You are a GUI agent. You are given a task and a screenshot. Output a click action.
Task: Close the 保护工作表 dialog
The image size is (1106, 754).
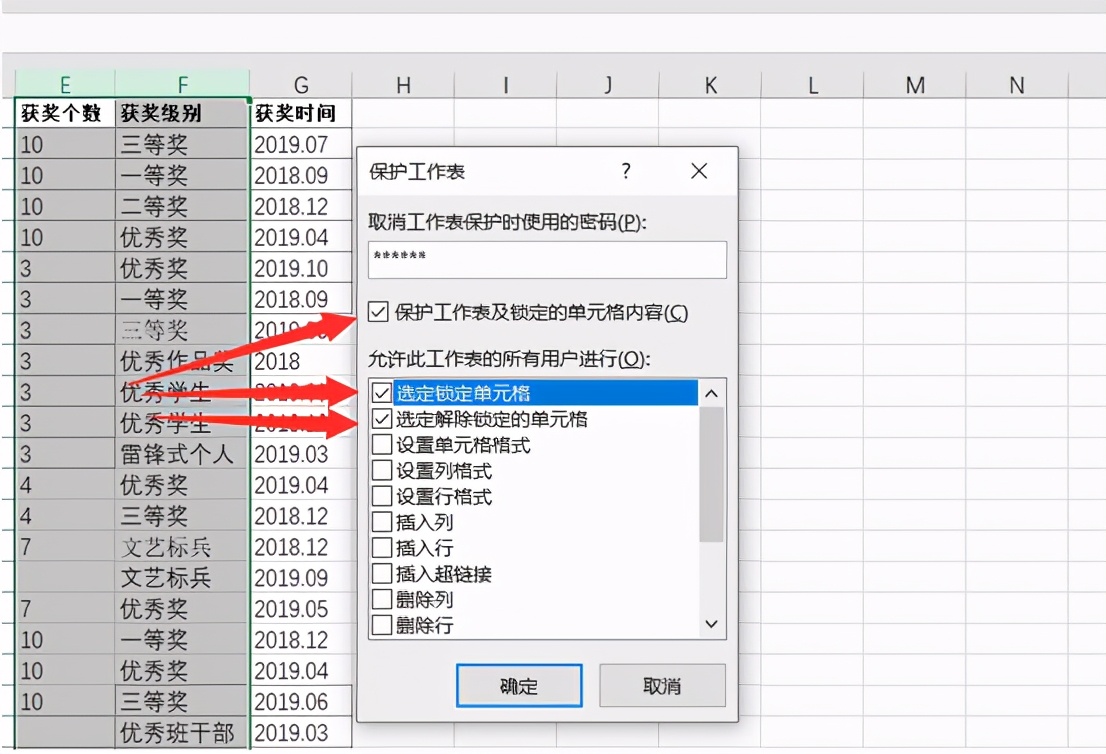(699, 171)
